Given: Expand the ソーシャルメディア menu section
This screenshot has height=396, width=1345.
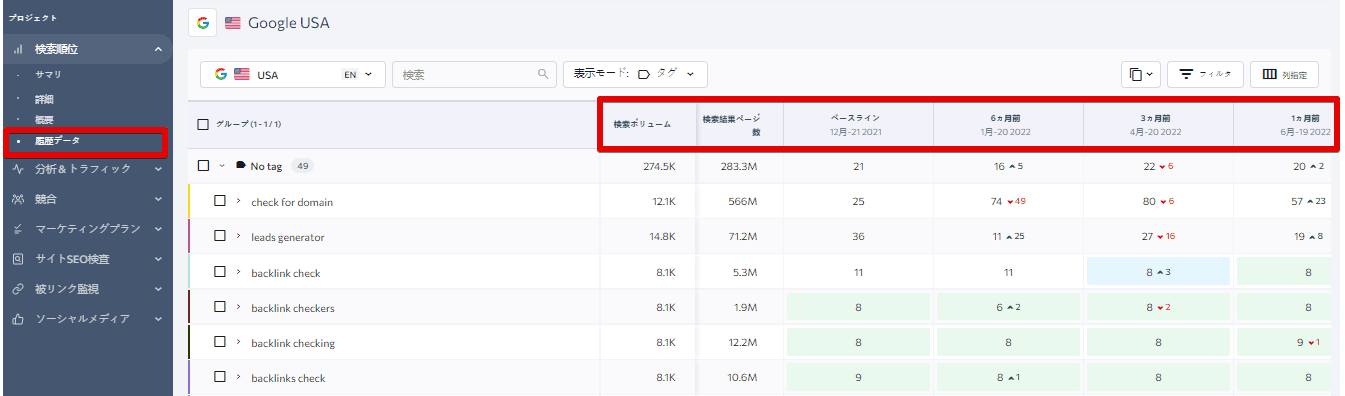Looking at the screenshot, I should tap(158, 319).
